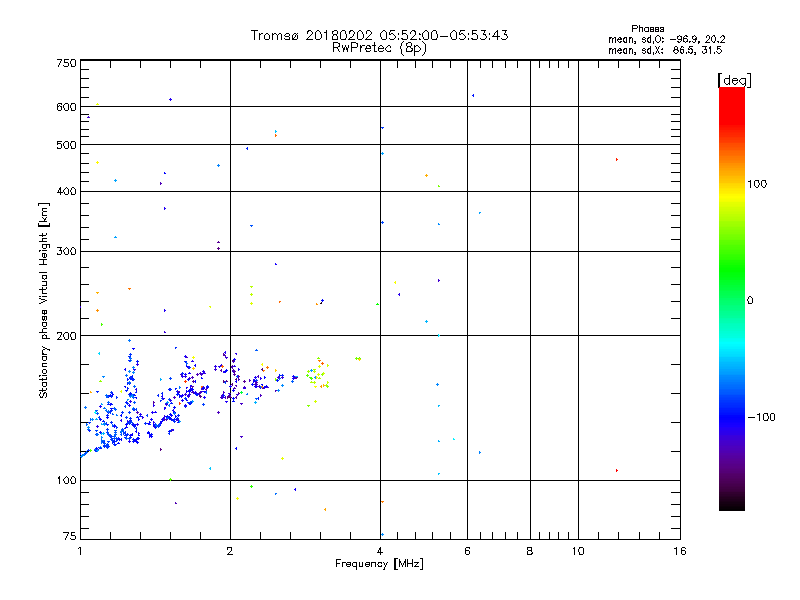The width and height of the screenshot is (800, 600).
Task: Click the 'mean, sd,O: -96.9, 20.2' line
Action: click(x=666, y=39)
